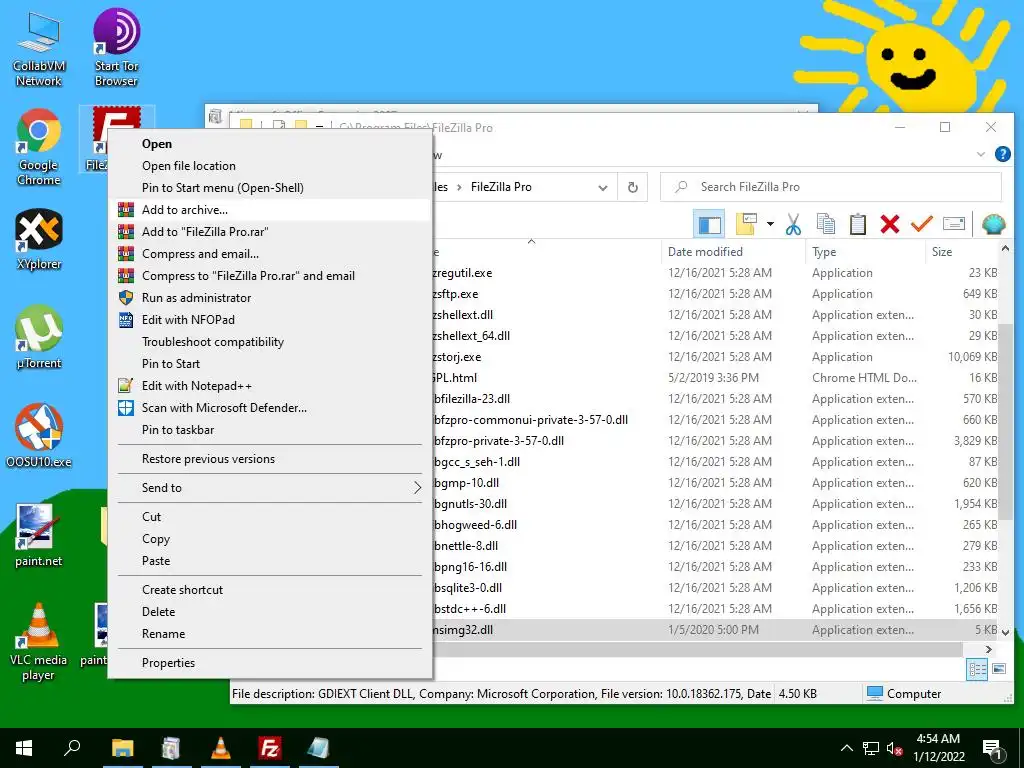Click the XYplorer desktop shortcut

click(39, 240)
